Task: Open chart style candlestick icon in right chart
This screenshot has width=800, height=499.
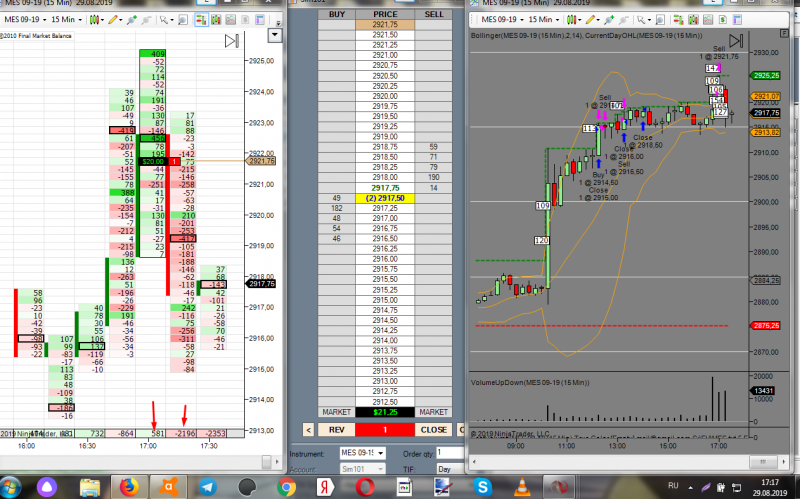Action: [x=571, y=19]
